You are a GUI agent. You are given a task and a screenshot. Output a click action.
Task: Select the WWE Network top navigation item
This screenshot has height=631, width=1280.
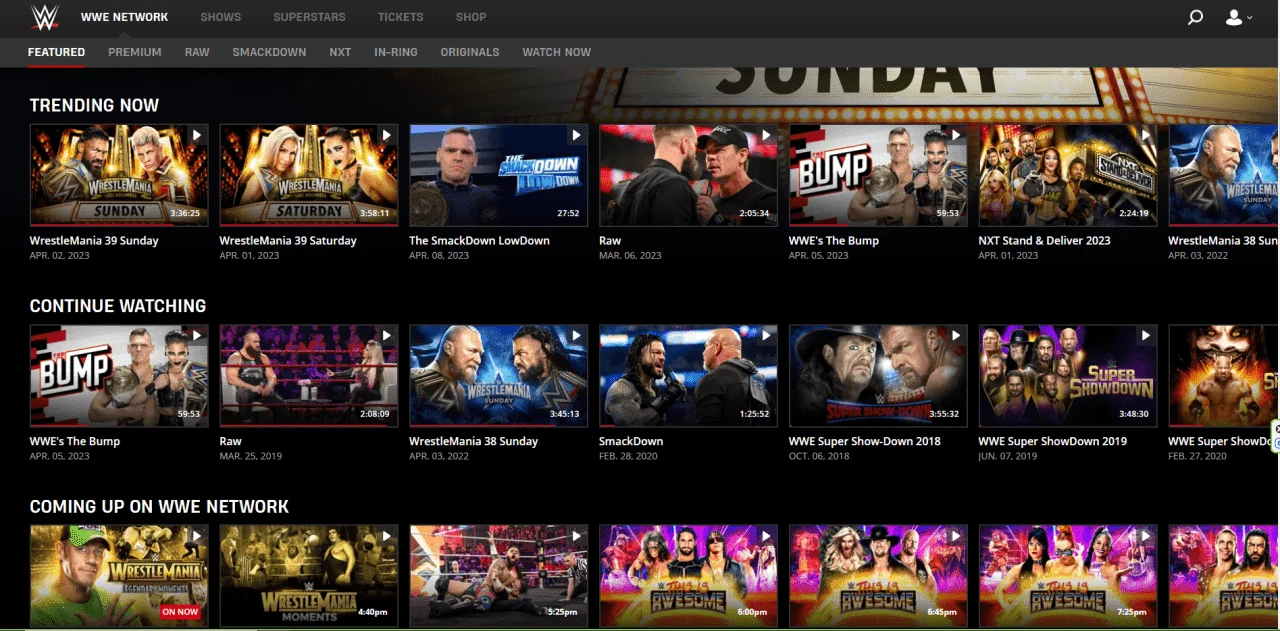(x=125, y=17)
